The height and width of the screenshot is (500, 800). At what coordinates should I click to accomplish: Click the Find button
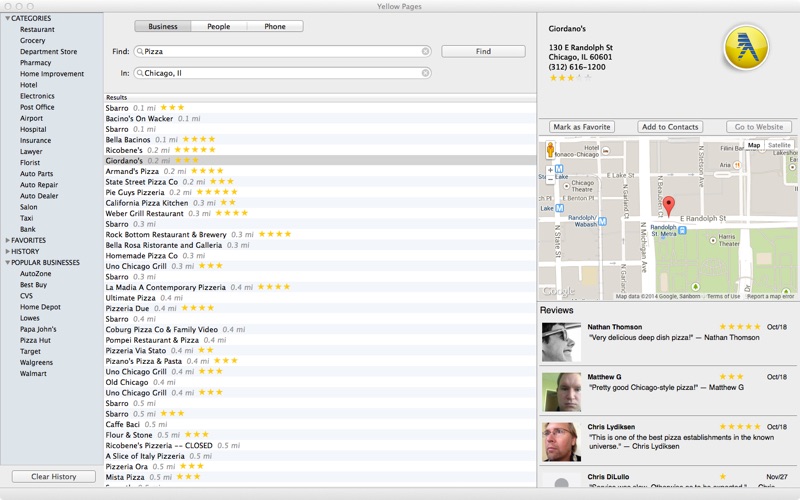483,52
